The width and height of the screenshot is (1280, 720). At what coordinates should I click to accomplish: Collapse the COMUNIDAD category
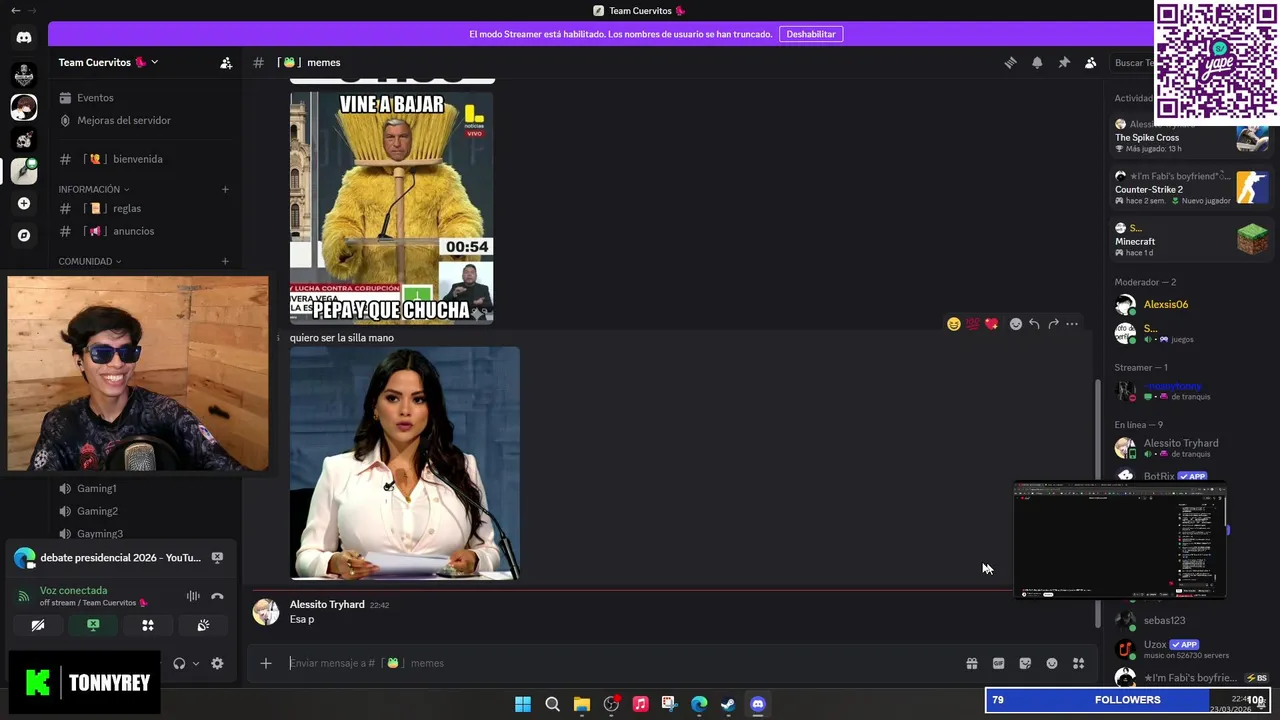tap(90, 261)
